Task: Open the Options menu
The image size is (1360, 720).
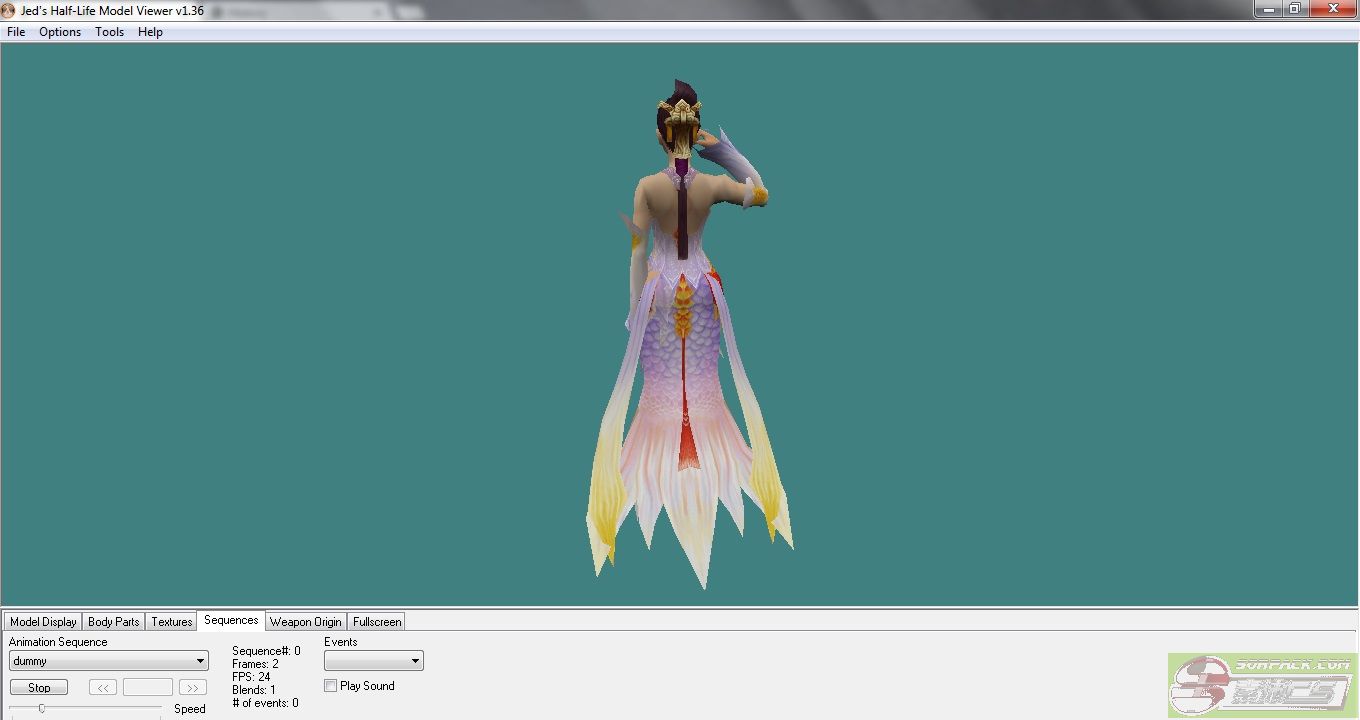Action: pyautogui.click(x=60, y=32)
